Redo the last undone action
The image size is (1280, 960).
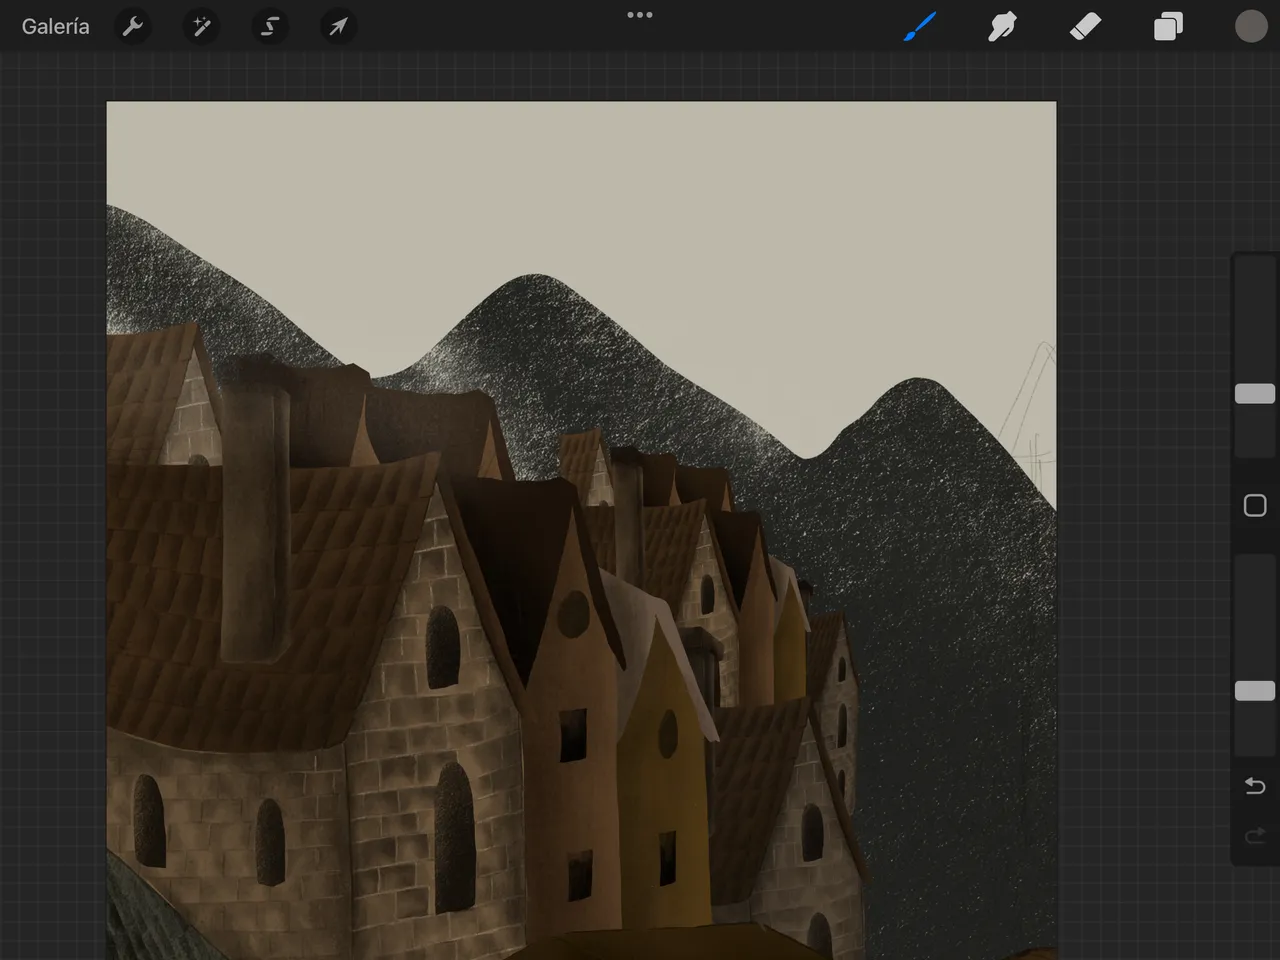coord(1255,836)
